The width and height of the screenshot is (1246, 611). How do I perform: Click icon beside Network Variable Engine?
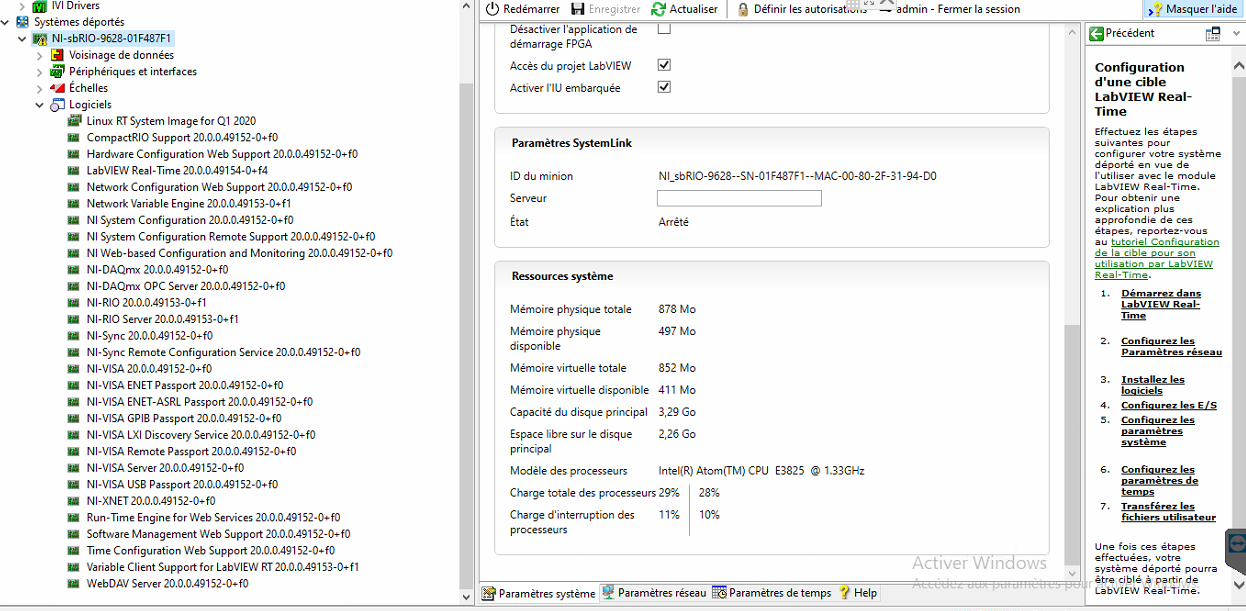(x=74, y=203)
